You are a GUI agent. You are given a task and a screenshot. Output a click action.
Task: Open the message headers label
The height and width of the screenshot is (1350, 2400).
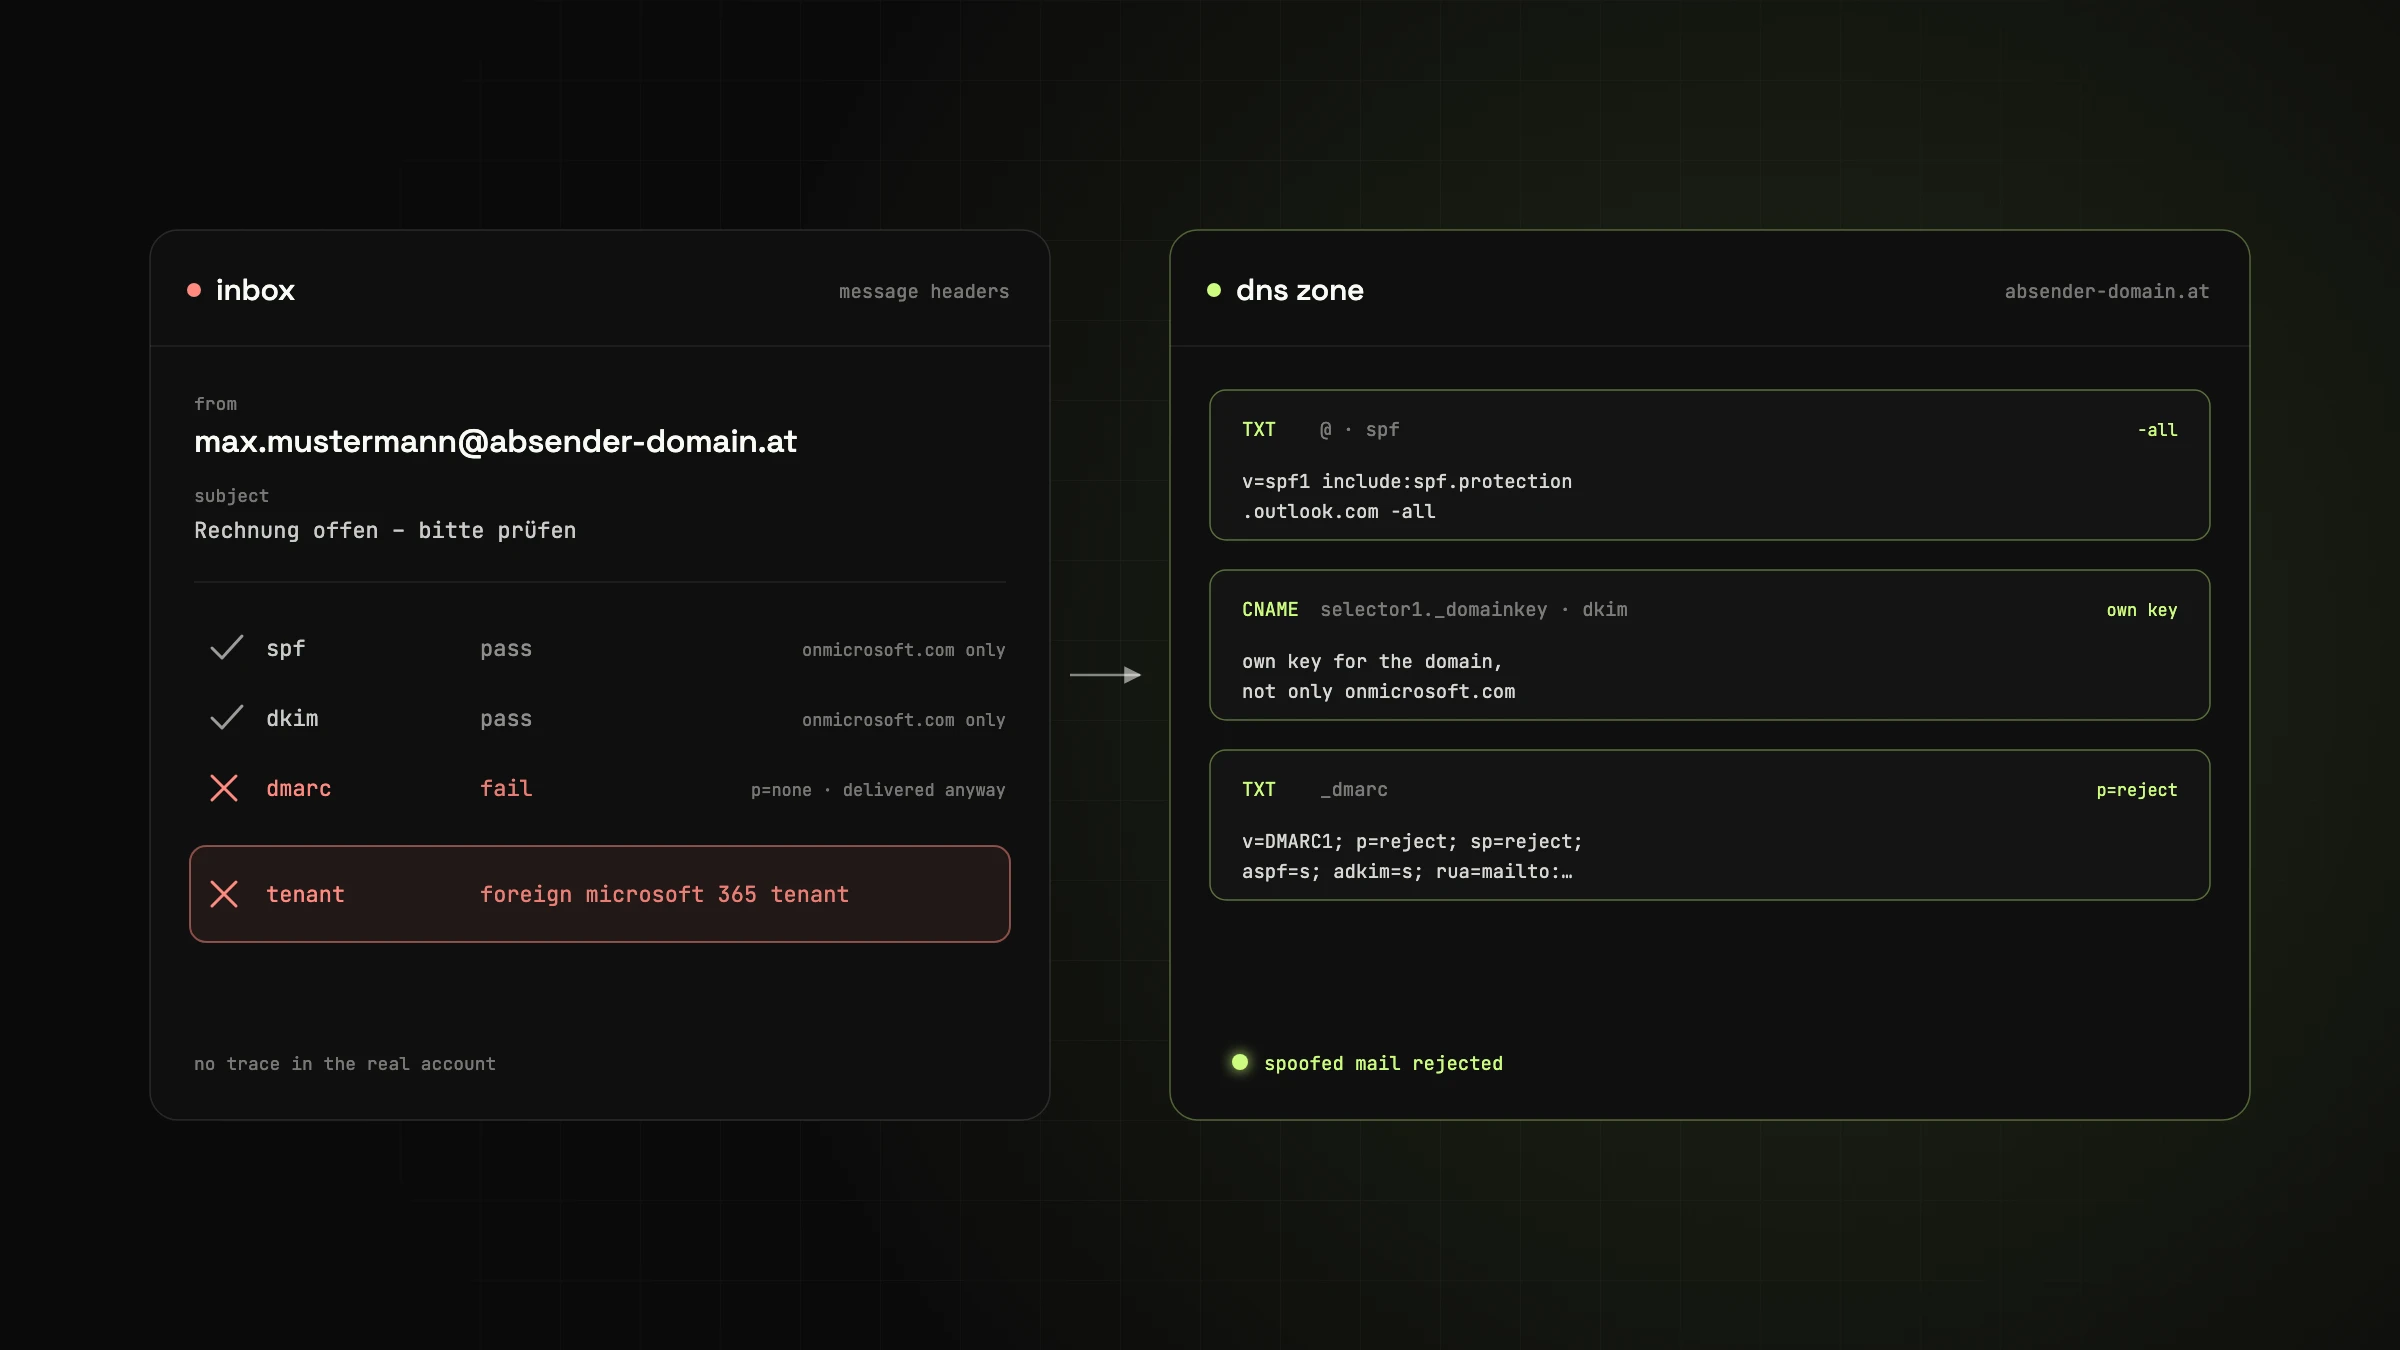924,291
